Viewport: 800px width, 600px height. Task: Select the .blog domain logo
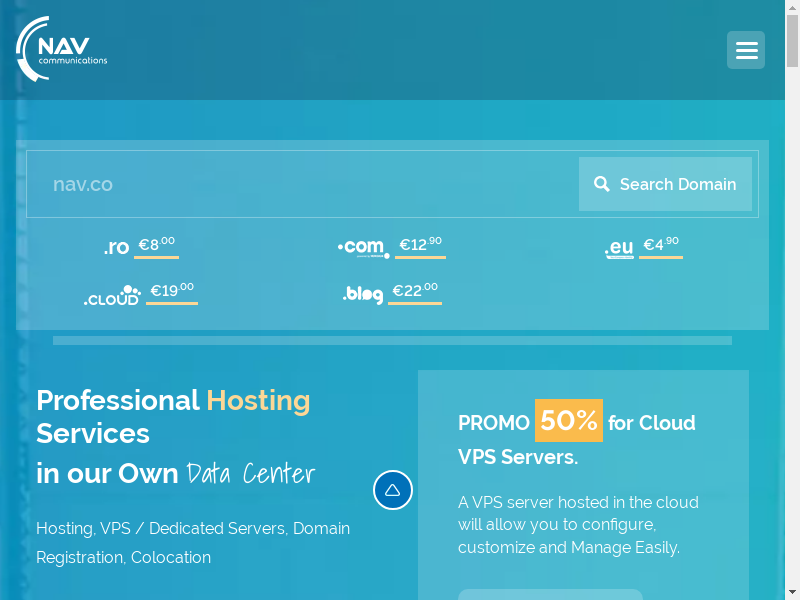(362, 294)
